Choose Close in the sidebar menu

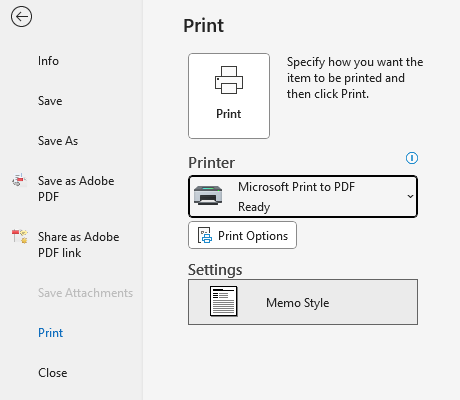(53, 373)
